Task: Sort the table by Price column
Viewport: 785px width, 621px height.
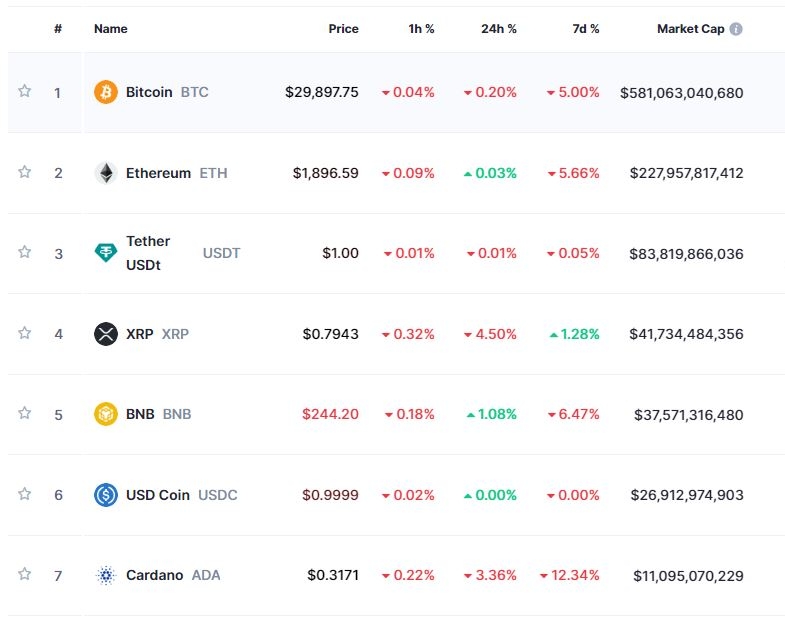Action: (x=343, y=29)
